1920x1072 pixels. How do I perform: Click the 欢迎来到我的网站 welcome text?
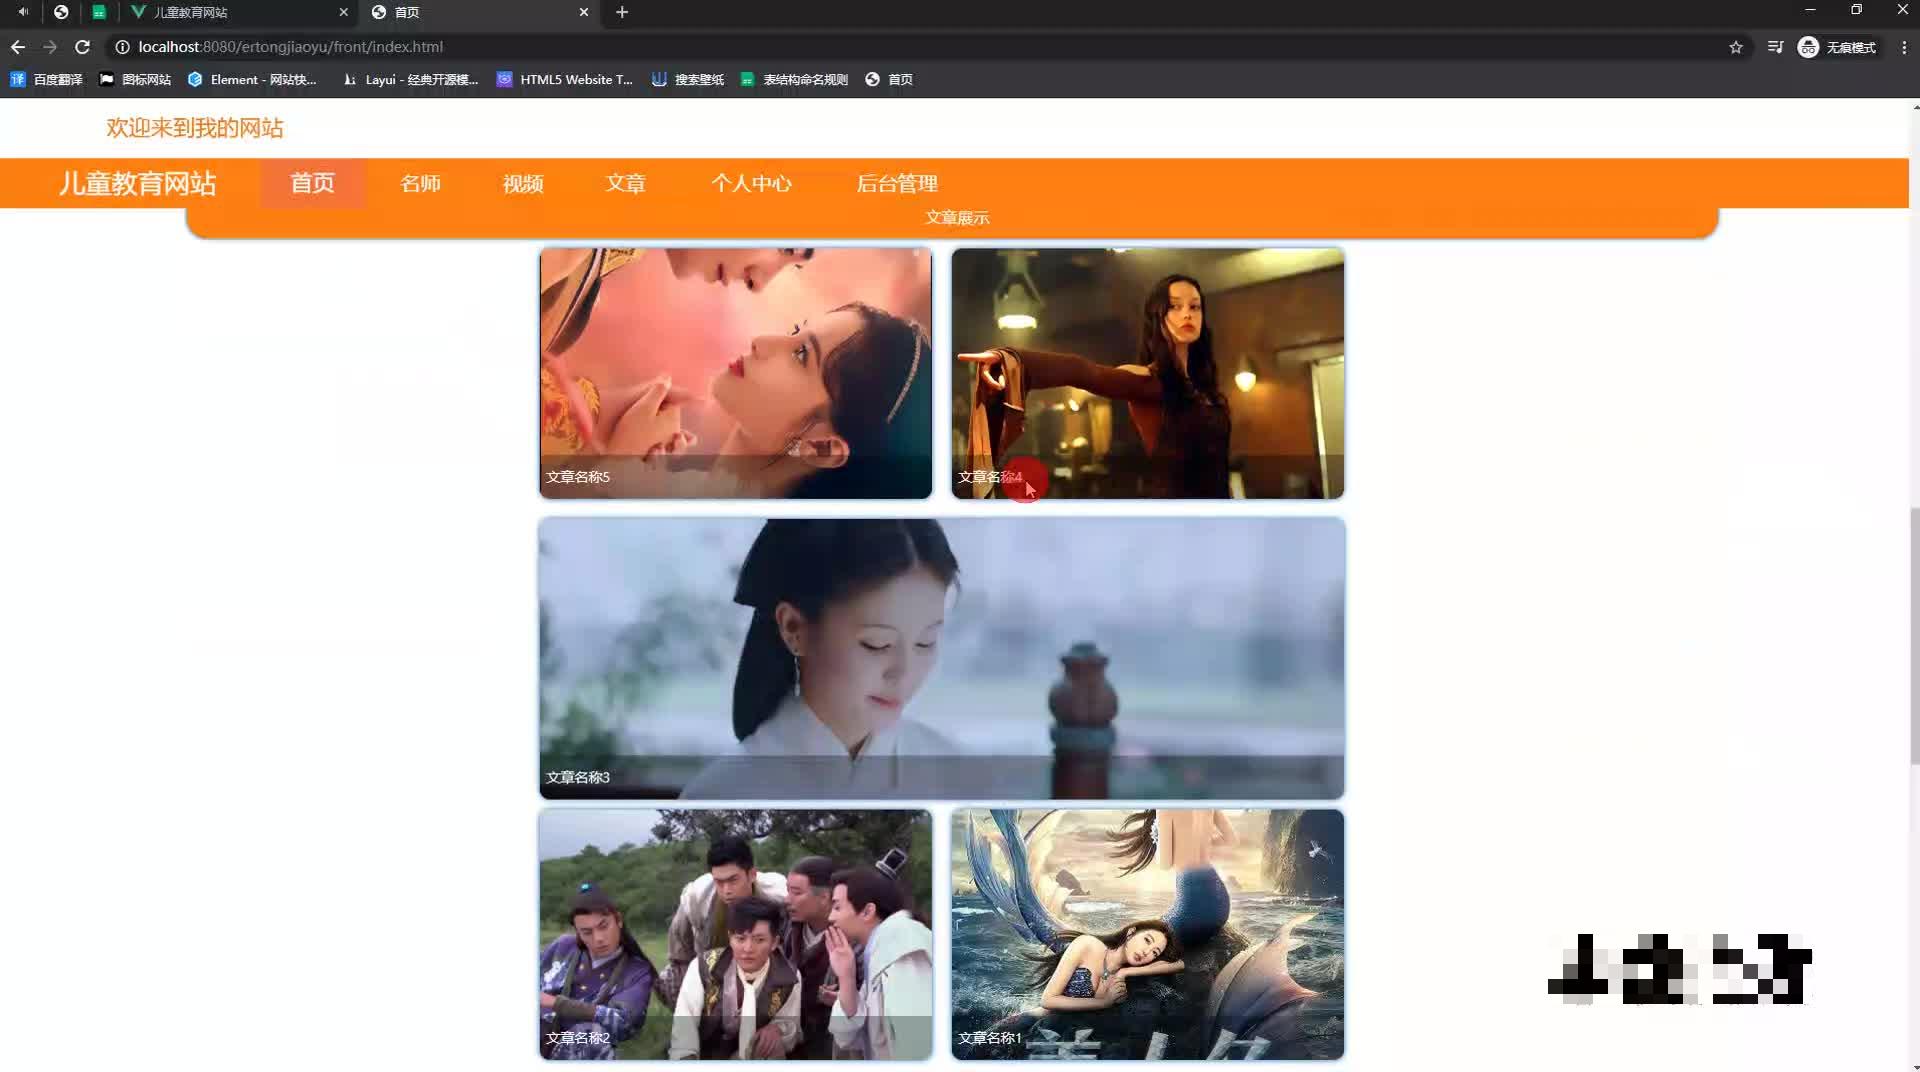point(195,128)
